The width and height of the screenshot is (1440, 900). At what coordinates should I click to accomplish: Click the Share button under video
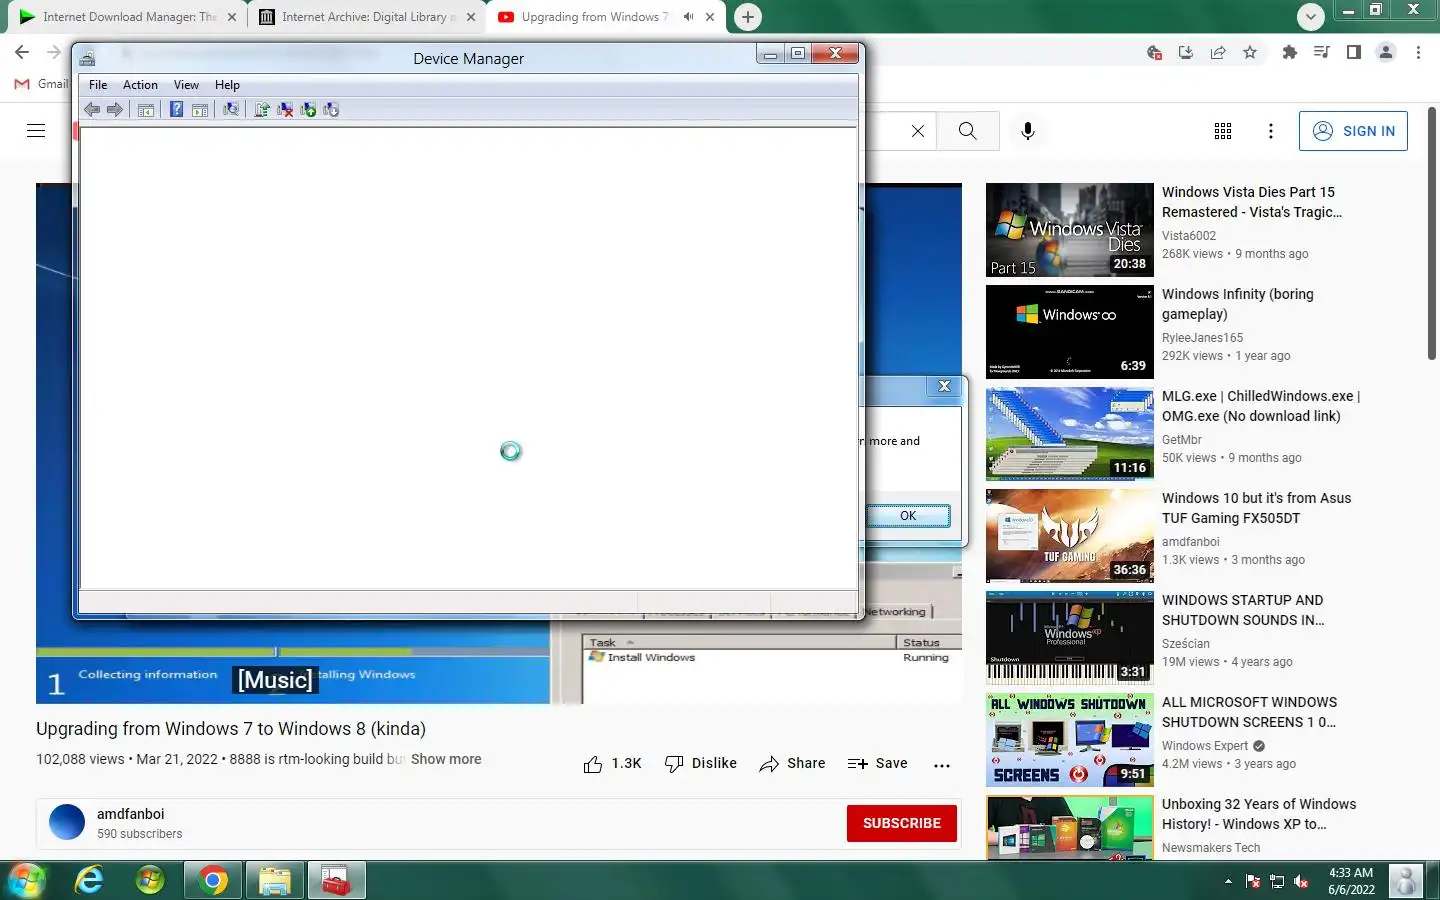[792, 764]
